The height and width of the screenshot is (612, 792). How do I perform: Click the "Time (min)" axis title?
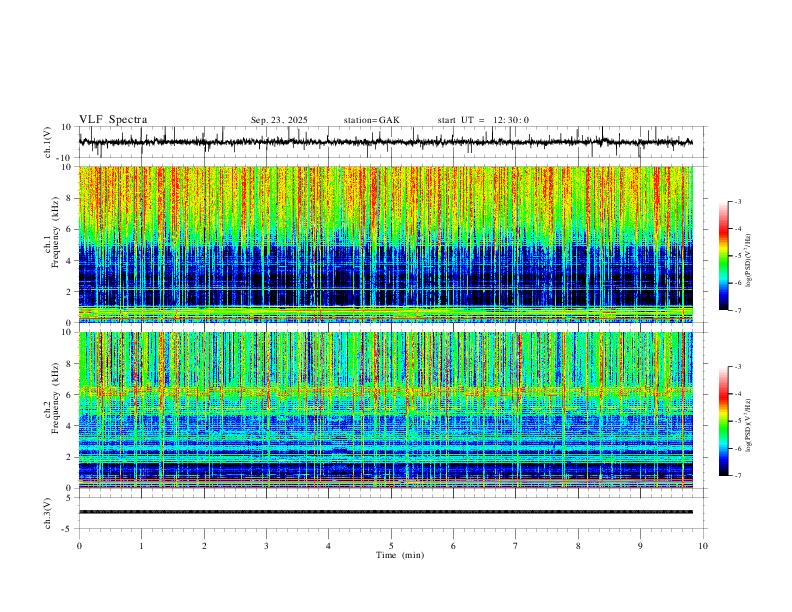400,555
